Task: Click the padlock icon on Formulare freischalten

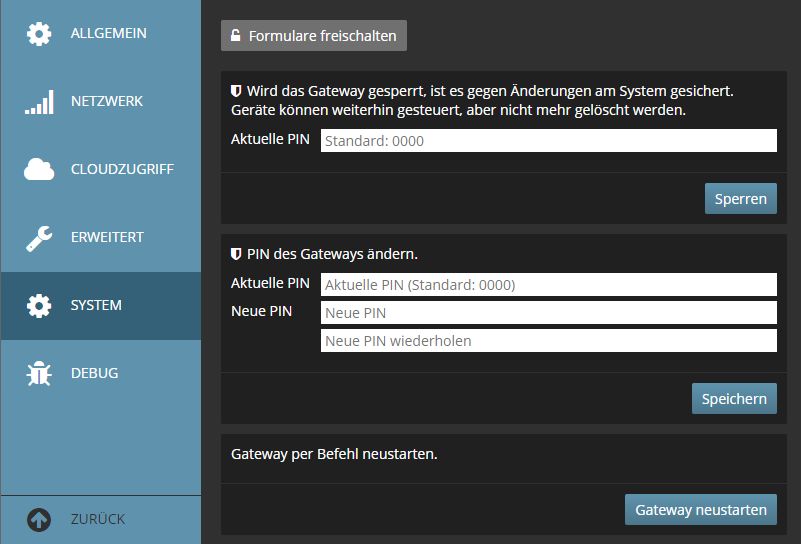Action: [x=236, y=36]
